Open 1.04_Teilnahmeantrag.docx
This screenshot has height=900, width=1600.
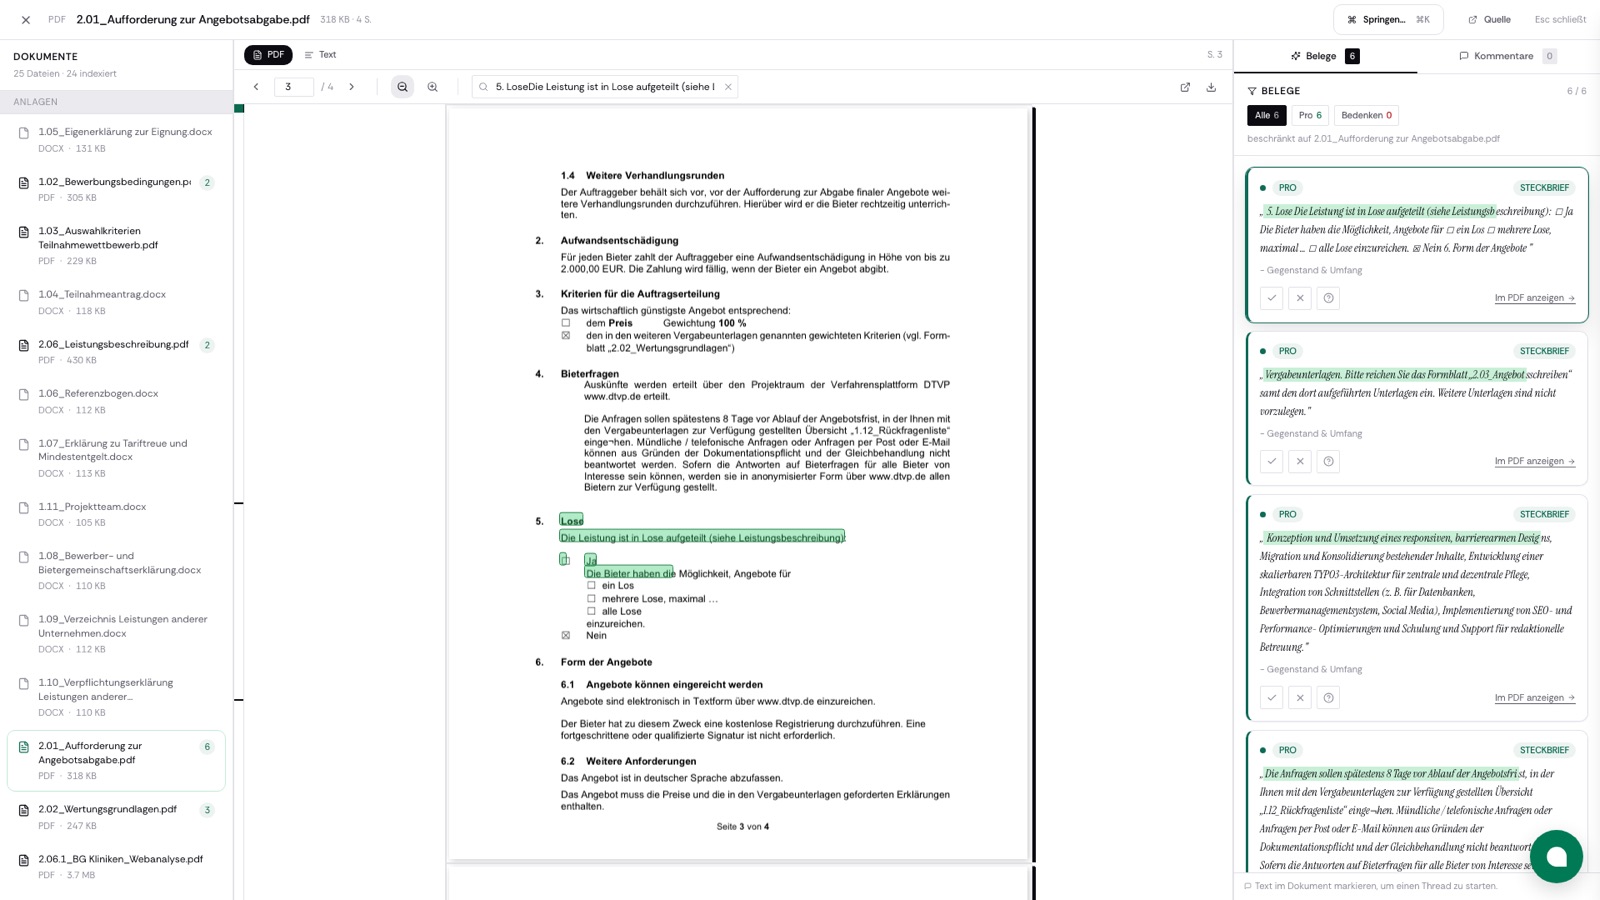click(116, 302)
